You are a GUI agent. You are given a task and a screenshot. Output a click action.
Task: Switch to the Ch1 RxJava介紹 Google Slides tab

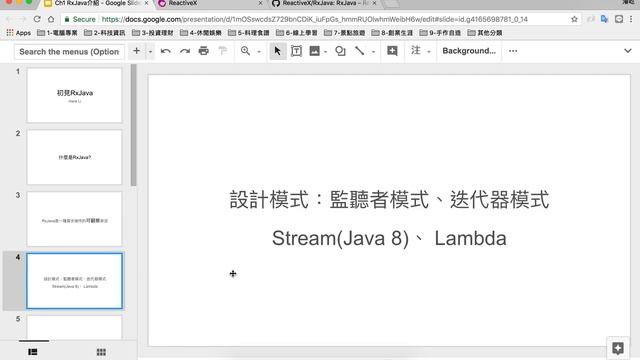point(96,3)
